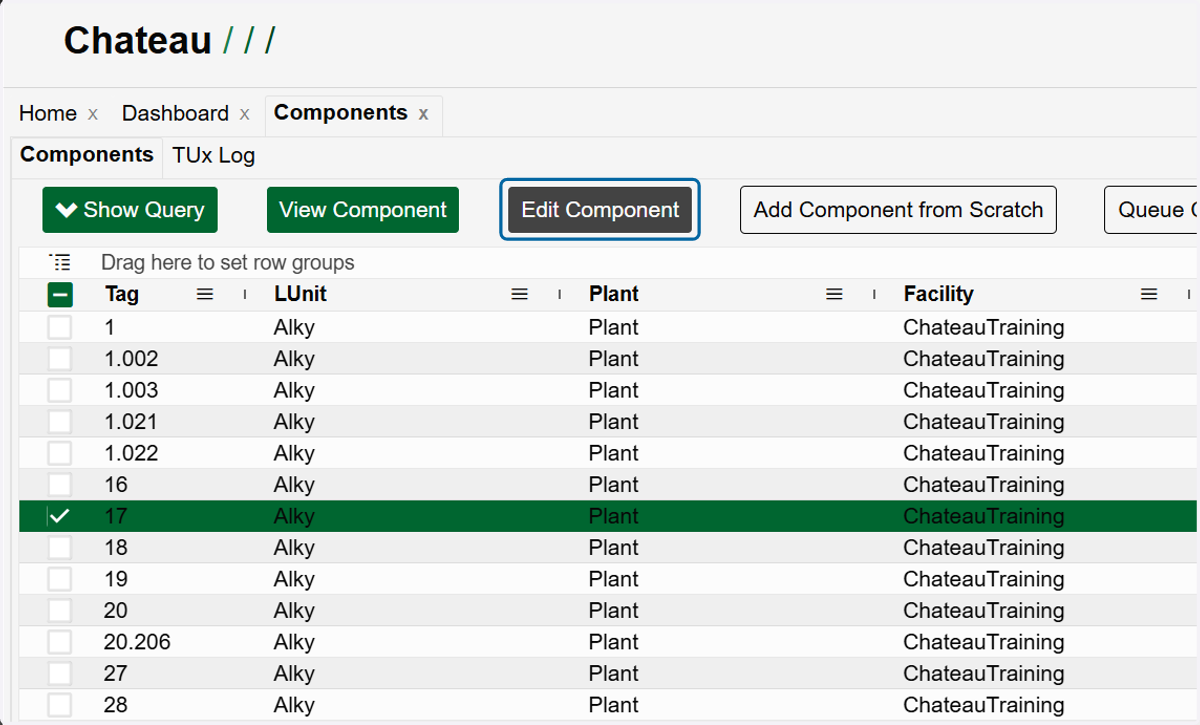The width and height of the screenshot is (1200, 725).
Task: Click the row groups list icon
Action: click(61, 263)
